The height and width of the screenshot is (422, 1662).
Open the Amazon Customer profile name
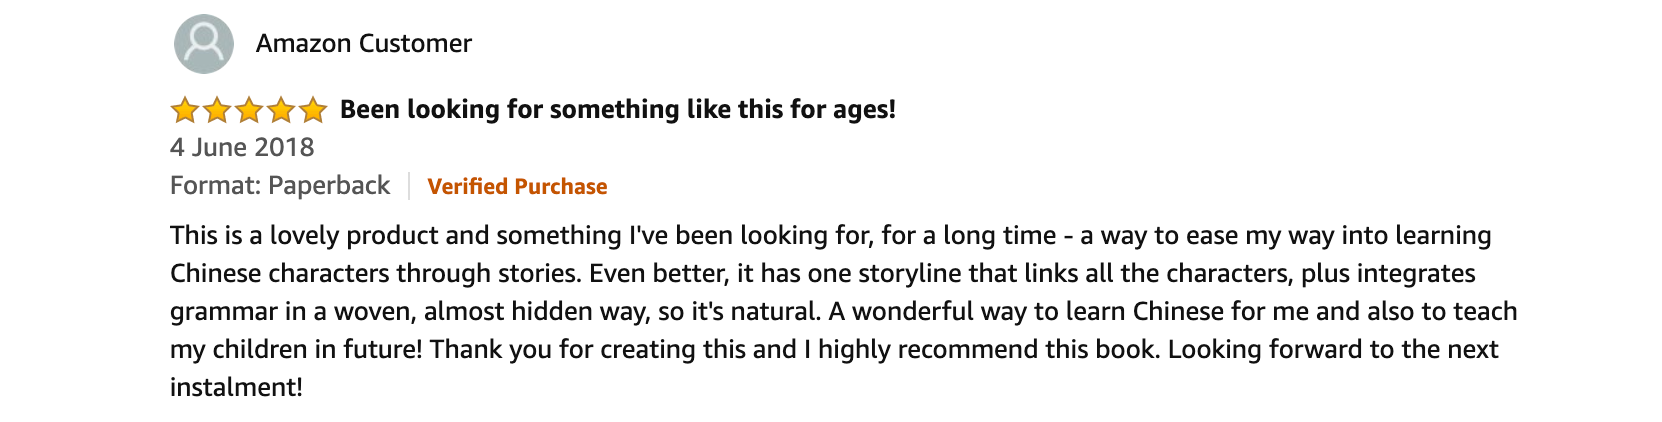[x=364, y=44]
